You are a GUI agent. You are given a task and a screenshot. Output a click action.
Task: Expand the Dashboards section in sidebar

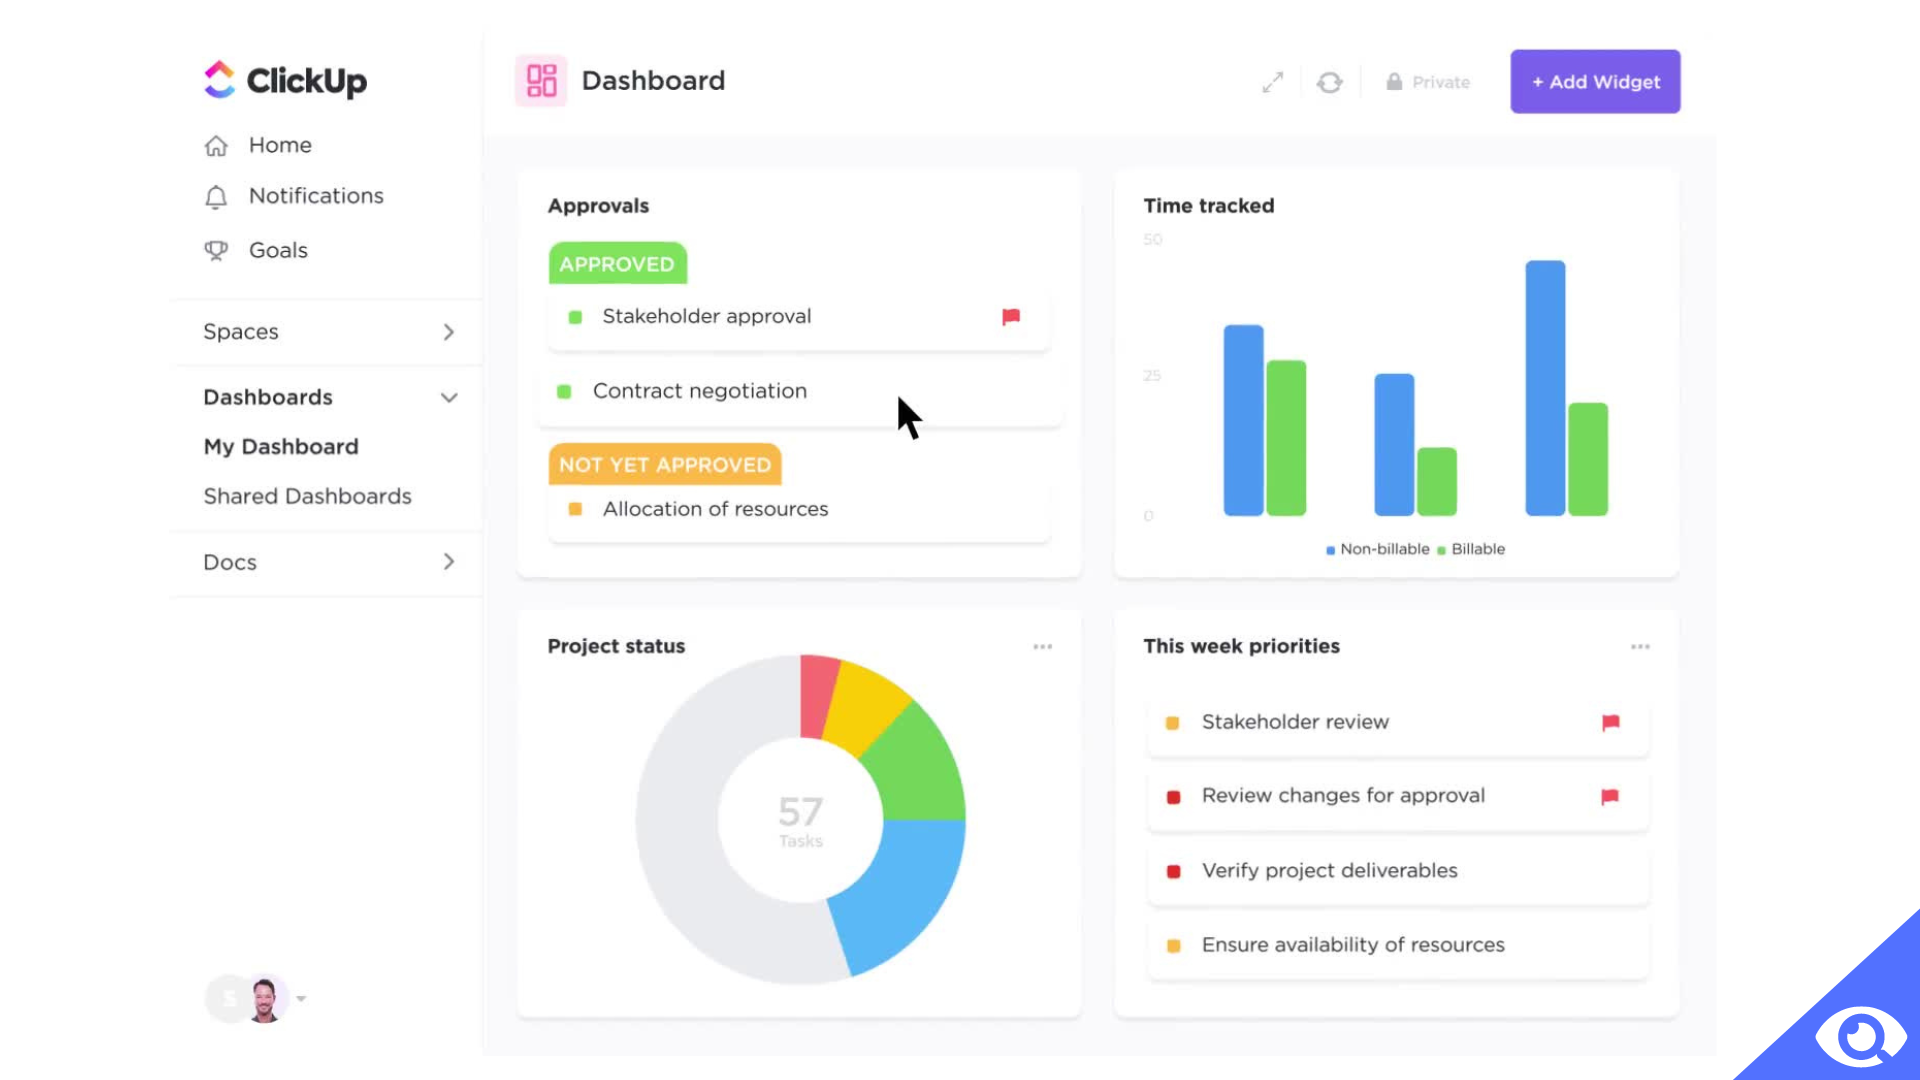point(448,397)
